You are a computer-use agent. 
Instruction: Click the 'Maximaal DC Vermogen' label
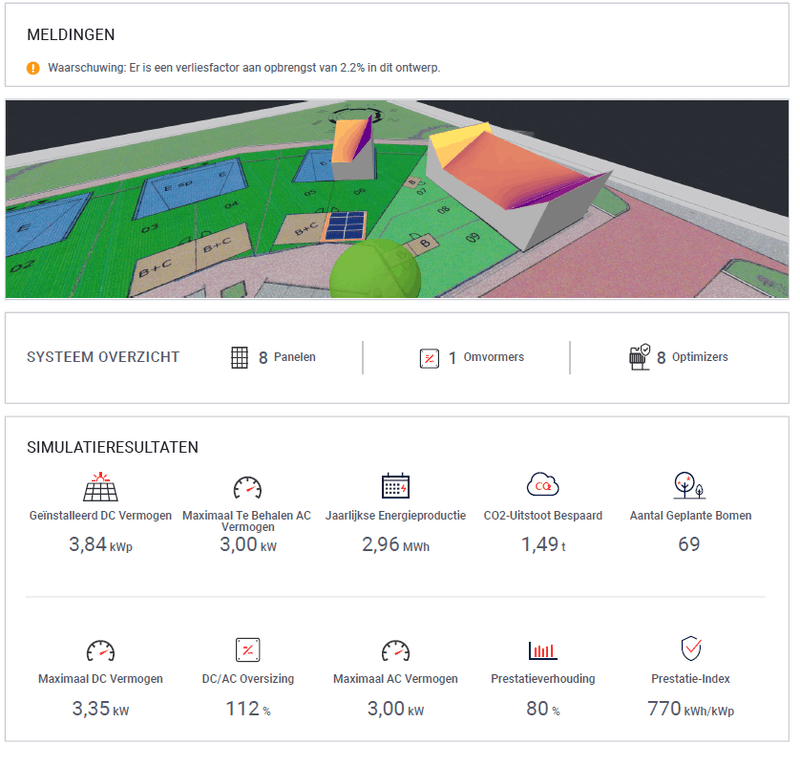tap(101, 679)
